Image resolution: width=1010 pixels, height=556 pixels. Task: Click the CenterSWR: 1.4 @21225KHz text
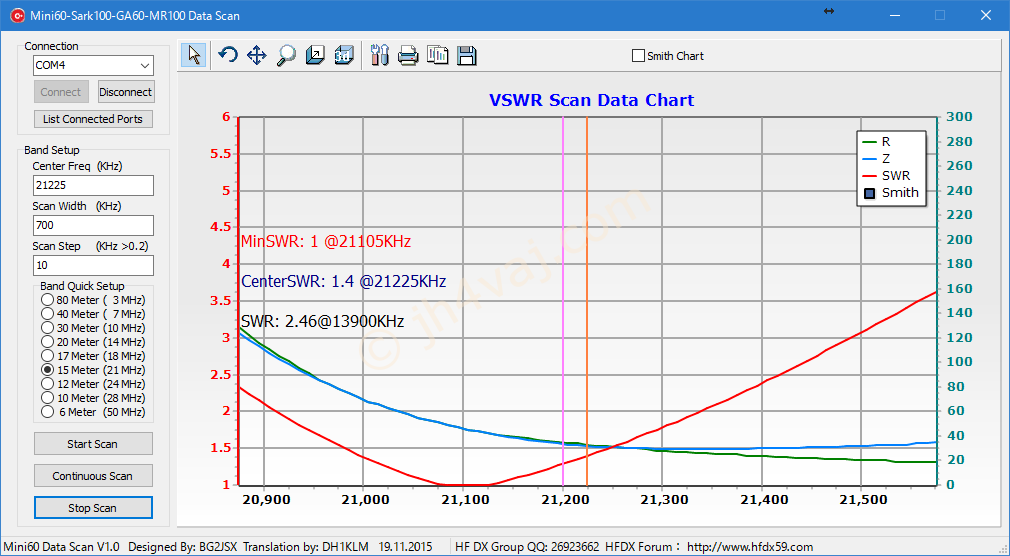click(x=343, y=282)
